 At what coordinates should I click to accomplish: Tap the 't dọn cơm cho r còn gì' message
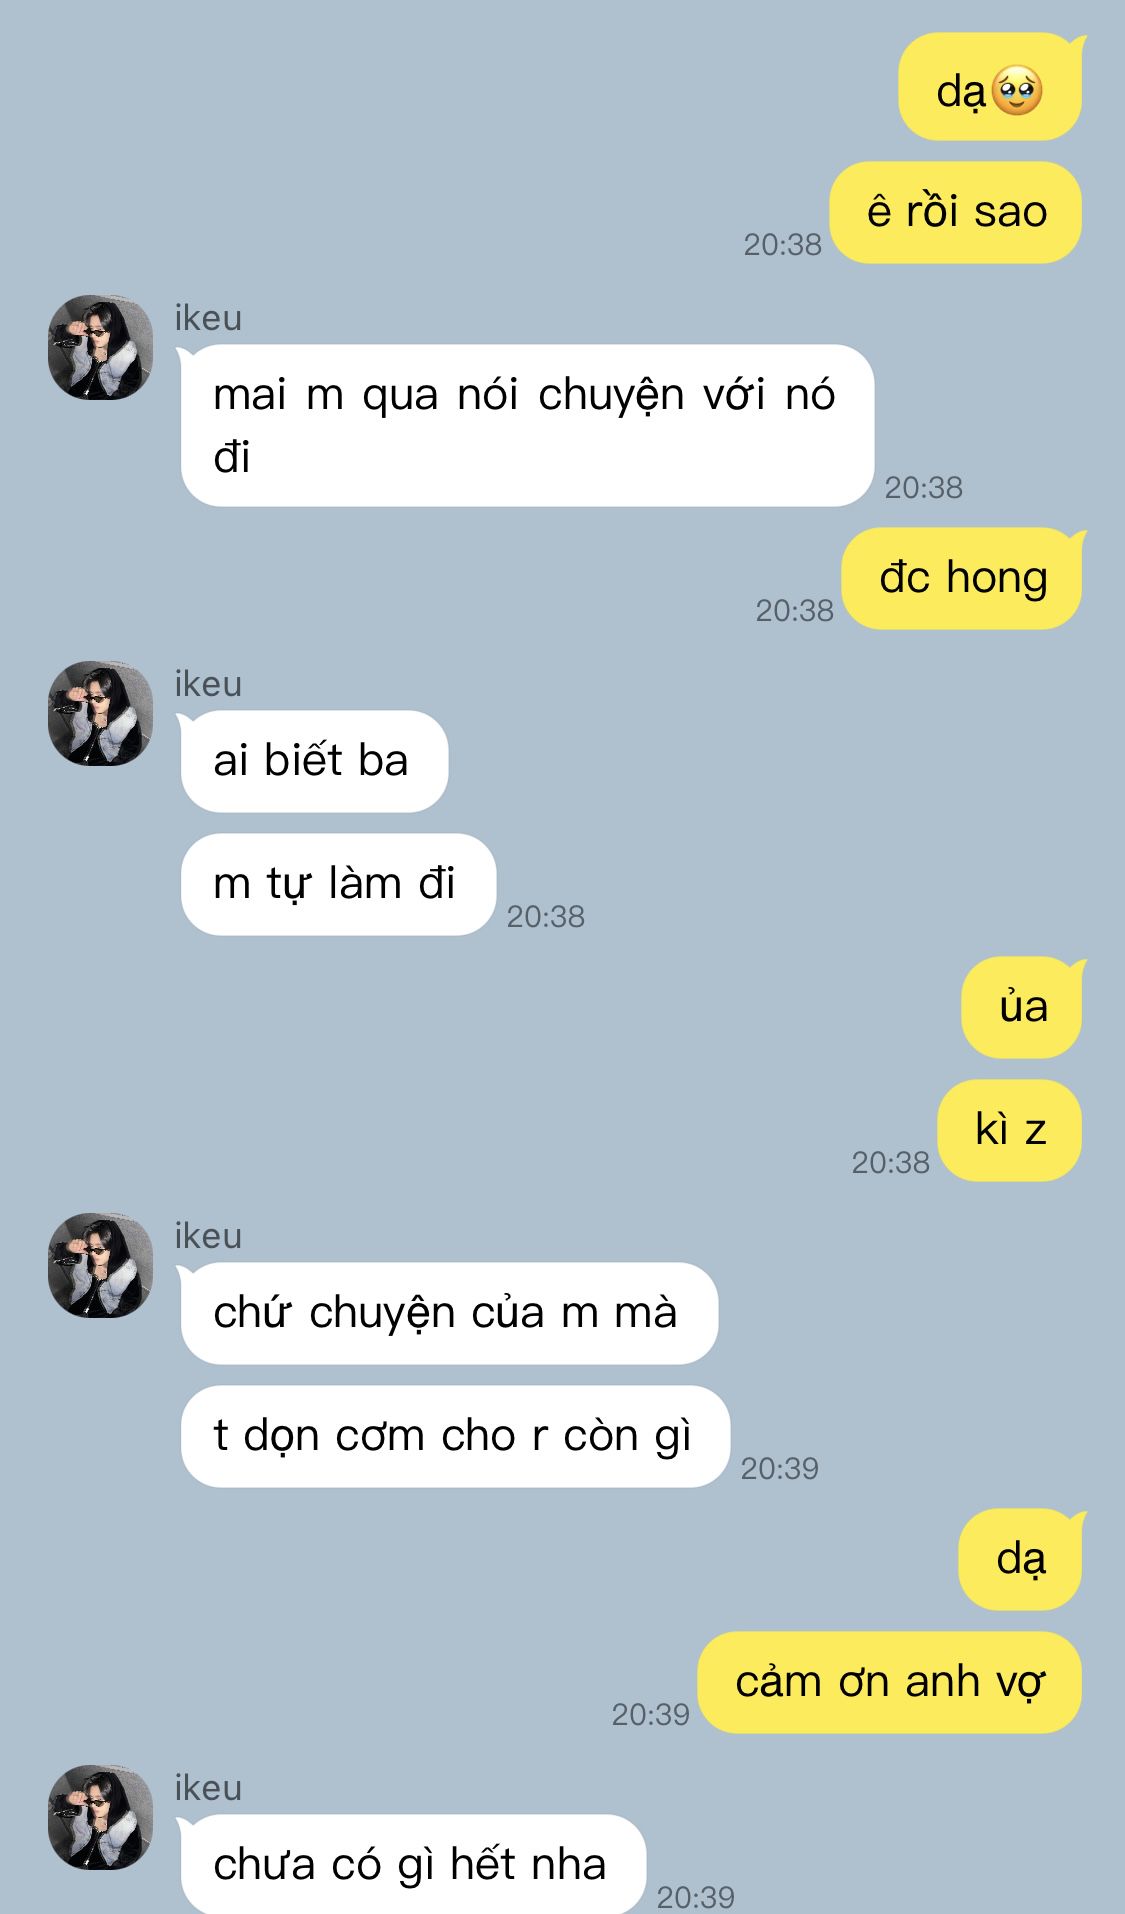[455, 1436]
